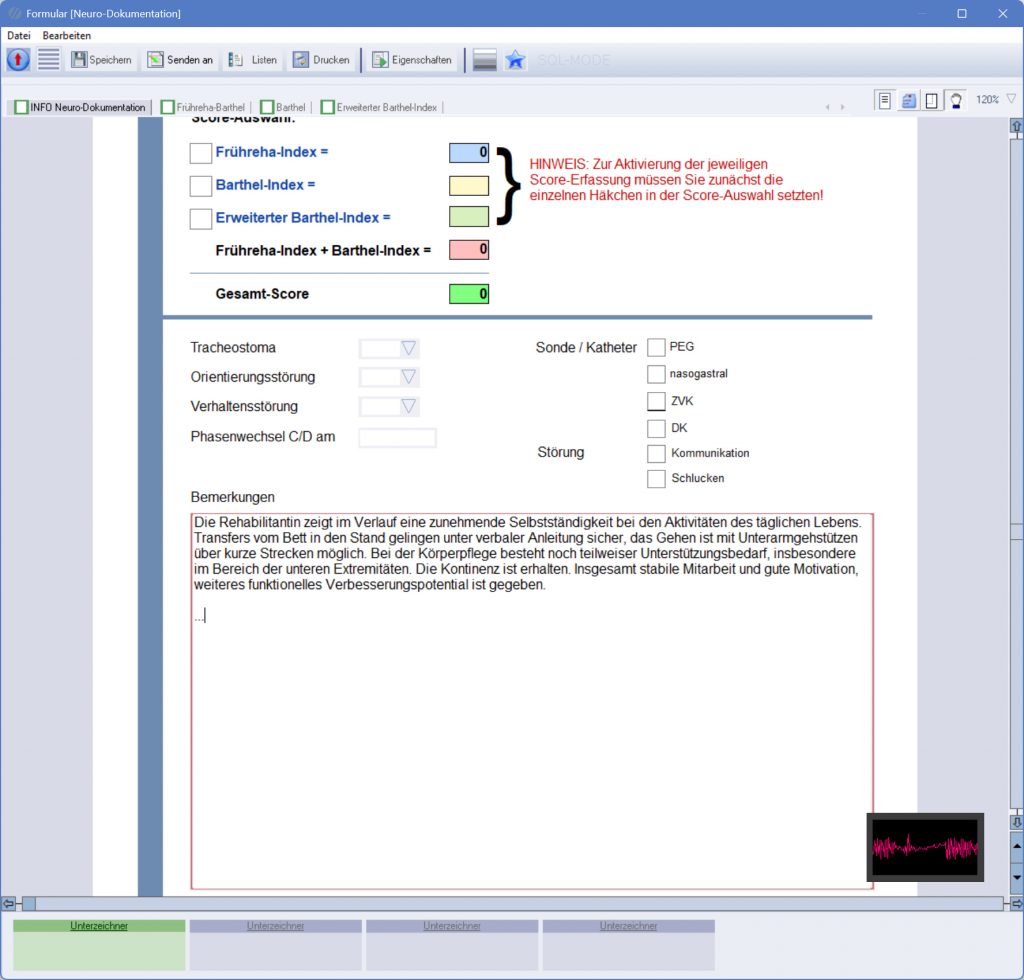Image resolution: width=1024 pixels, height=980 pixels.
Task: Click the blue sticky notes icon
Action: [x=909, y=100]
